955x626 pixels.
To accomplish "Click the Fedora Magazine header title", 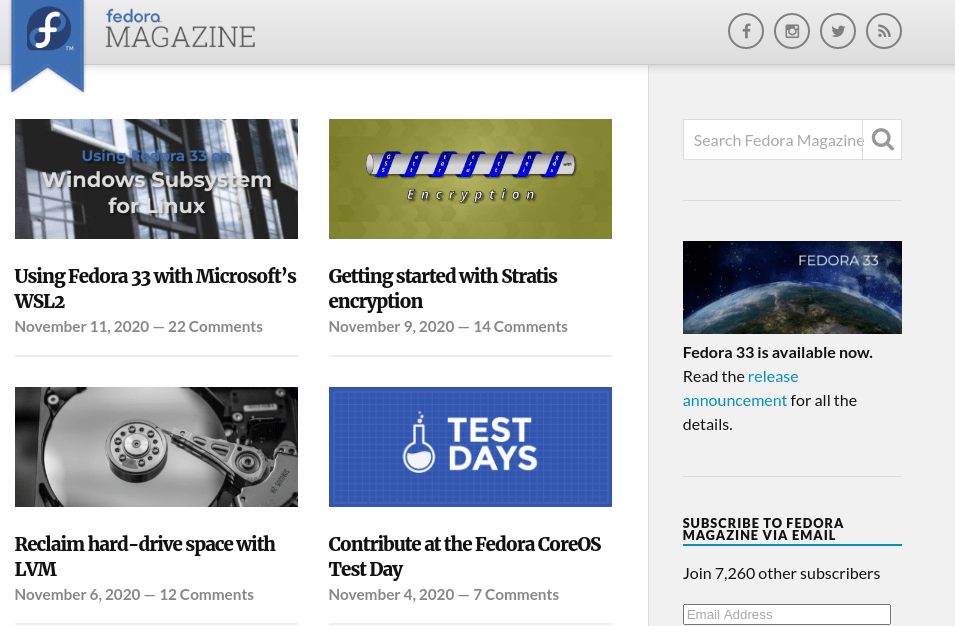I will [x=180, y=30].
